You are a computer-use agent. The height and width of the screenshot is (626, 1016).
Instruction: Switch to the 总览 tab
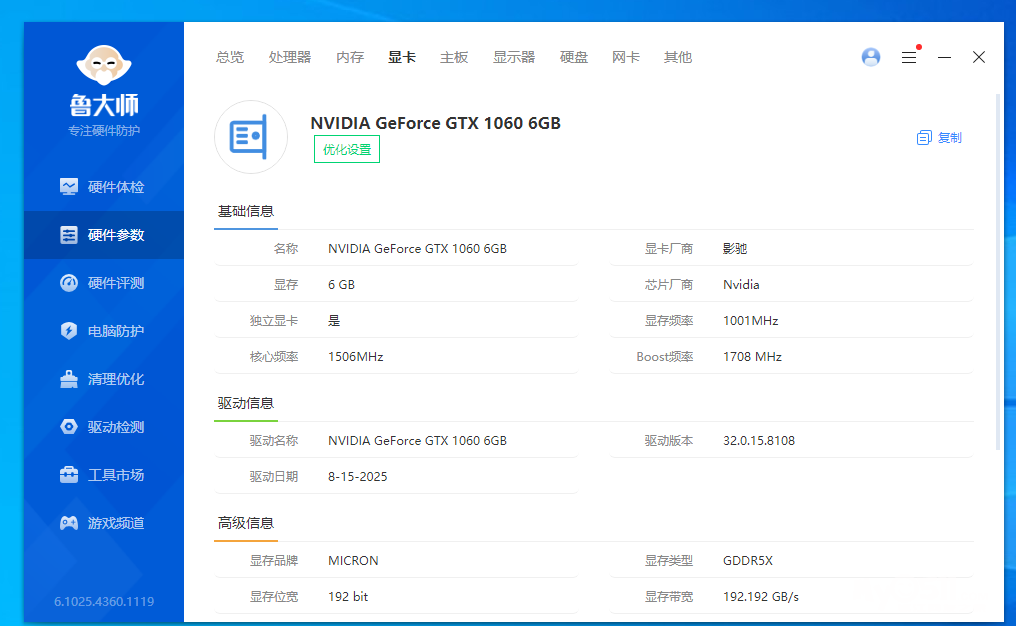point(230,58)
